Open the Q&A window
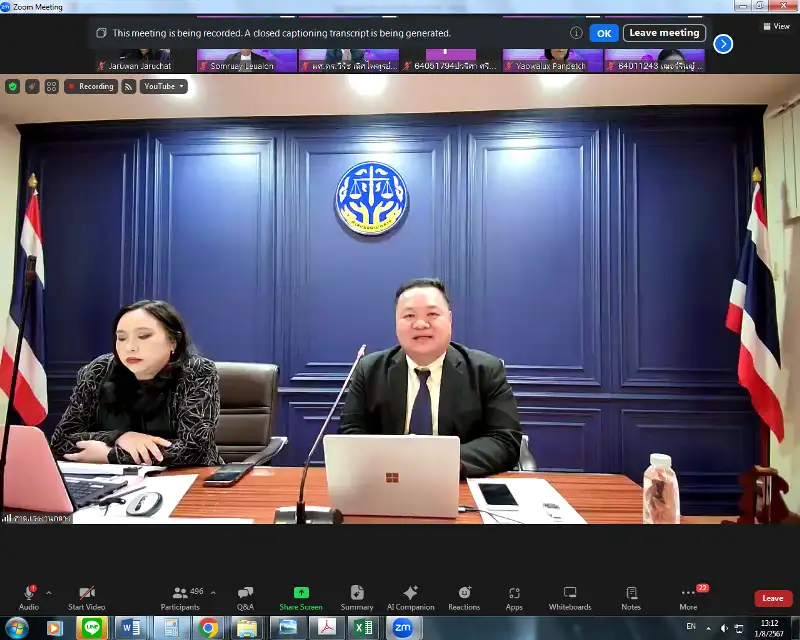 245,595
